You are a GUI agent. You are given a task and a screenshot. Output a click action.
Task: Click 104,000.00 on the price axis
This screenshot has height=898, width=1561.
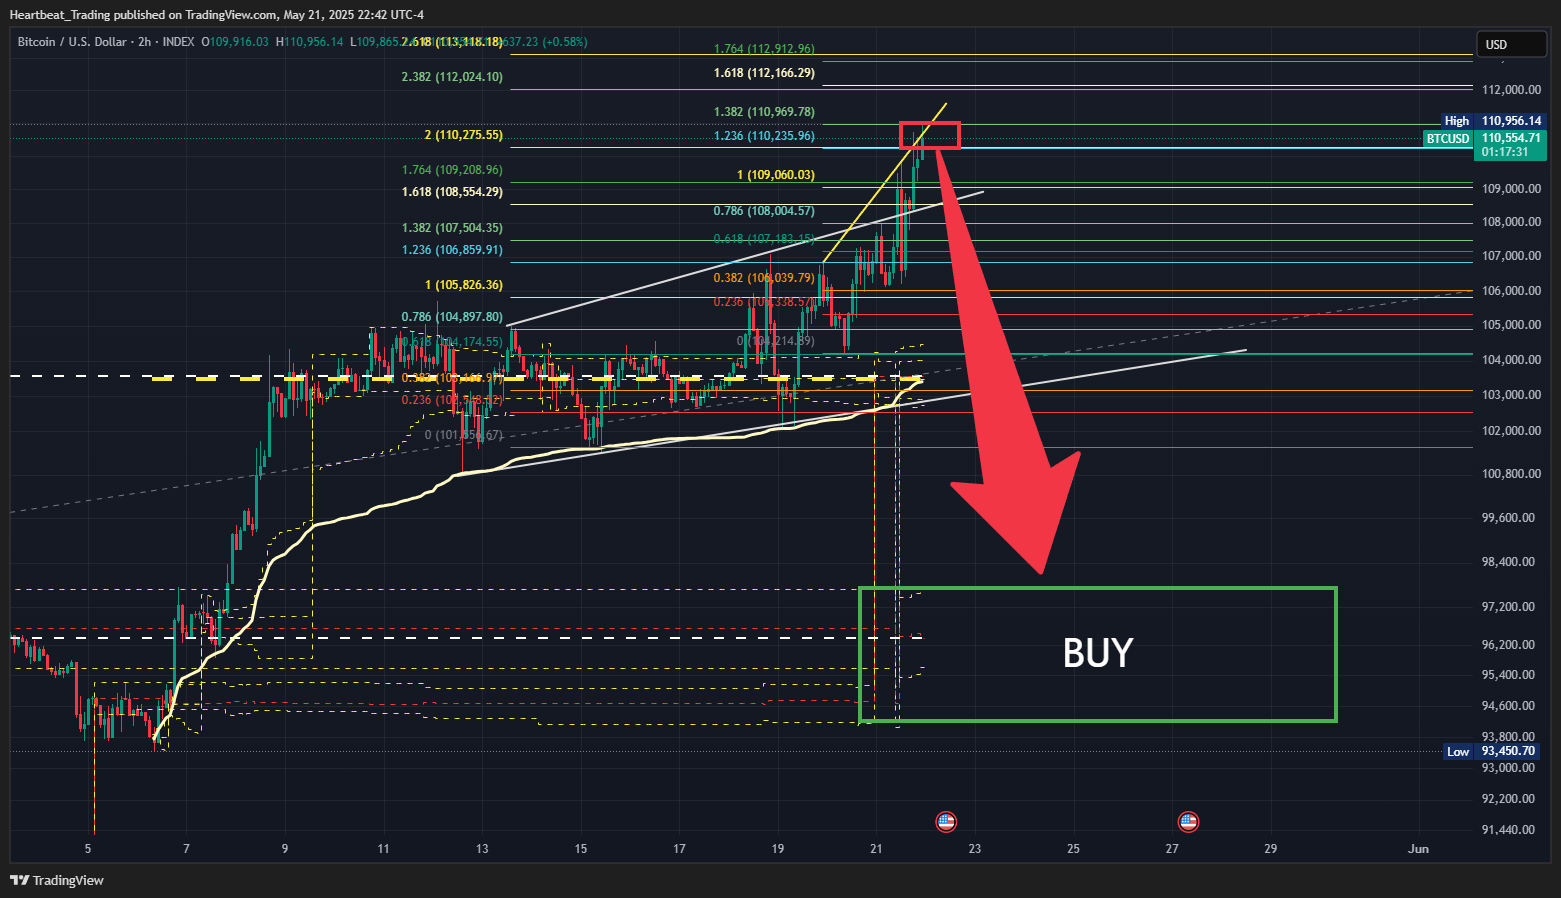1511,360
